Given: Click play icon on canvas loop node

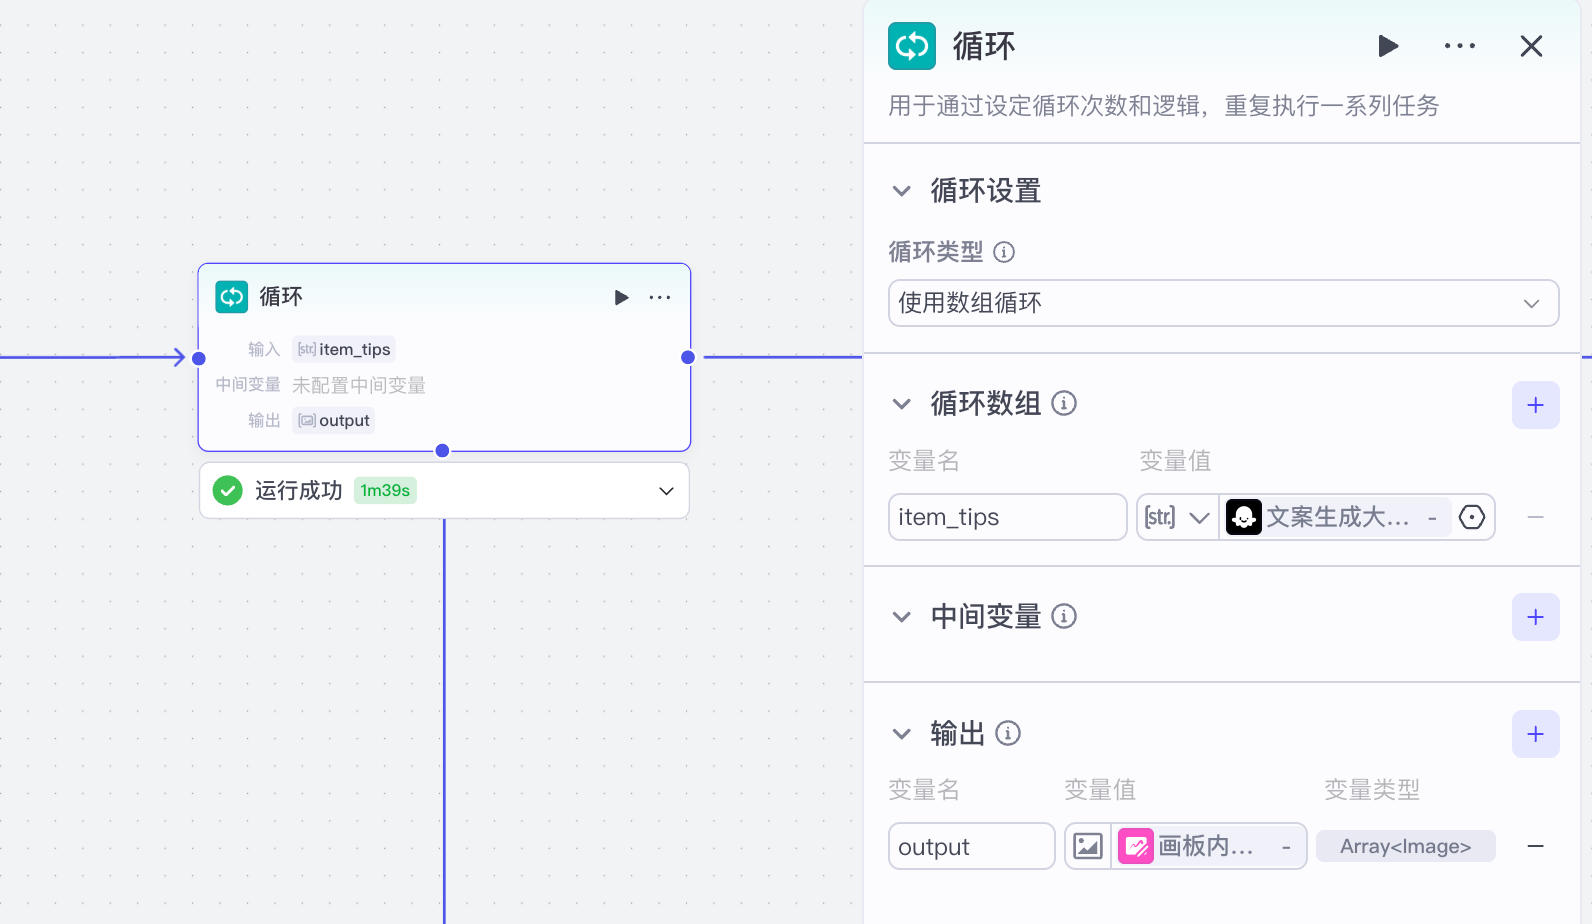Looking at the screenshot, I should pyautogui.click(x=621, y=297).
